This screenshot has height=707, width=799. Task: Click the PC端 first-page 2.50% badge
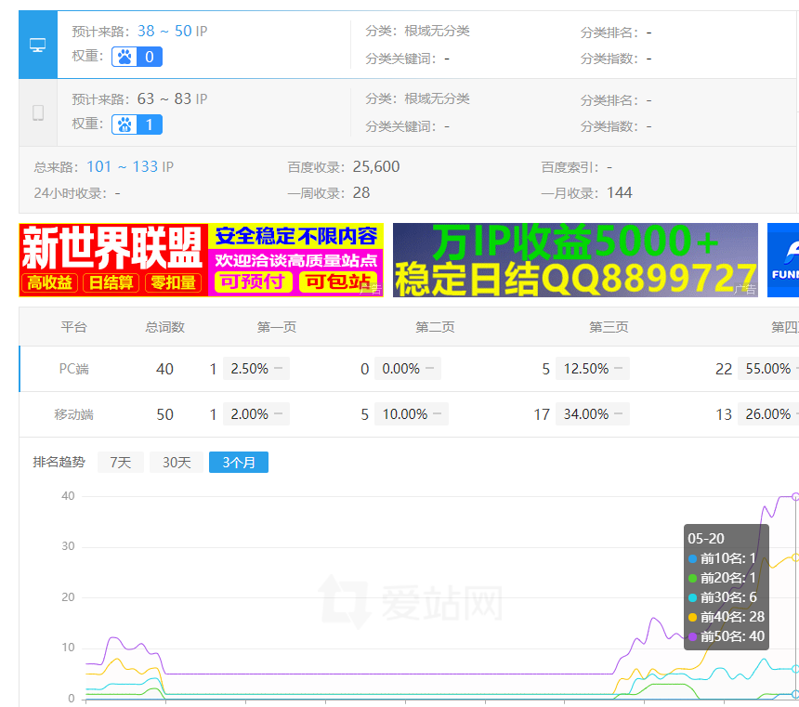pos(250,369)
